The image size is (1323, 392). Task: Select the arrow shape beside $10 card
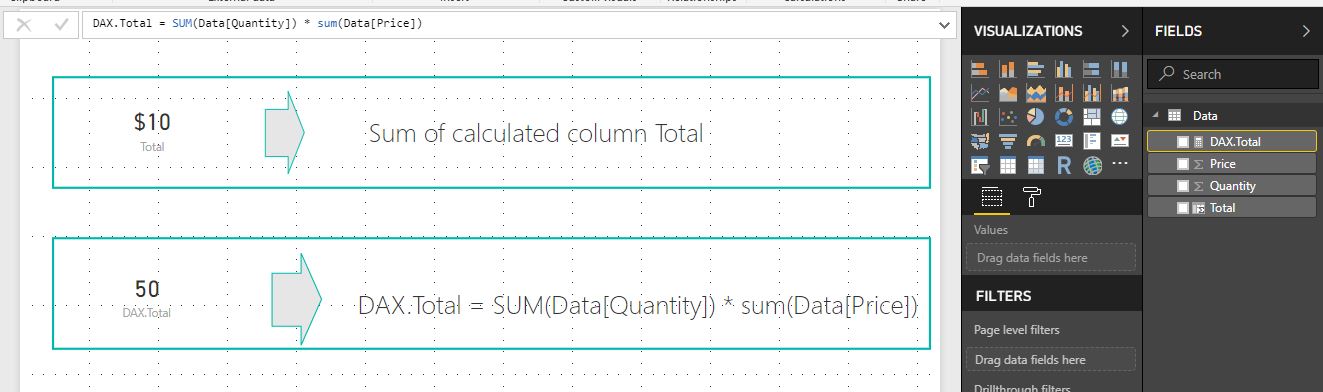(x=284, y=132)
